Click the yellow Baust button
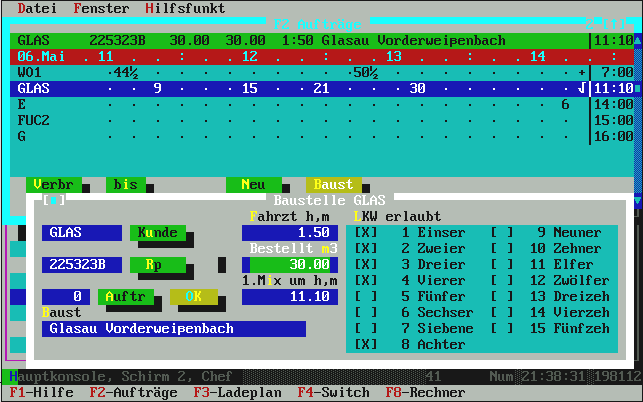The image size is (643, 402). pos(332,184)
